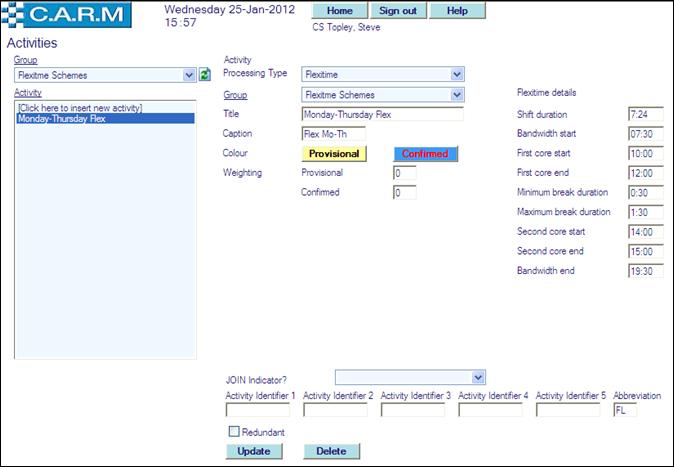The height and width of the screenshot is (467, 674).
Task: Pick the blue Confirmed colour swatch
Action: 425,154
